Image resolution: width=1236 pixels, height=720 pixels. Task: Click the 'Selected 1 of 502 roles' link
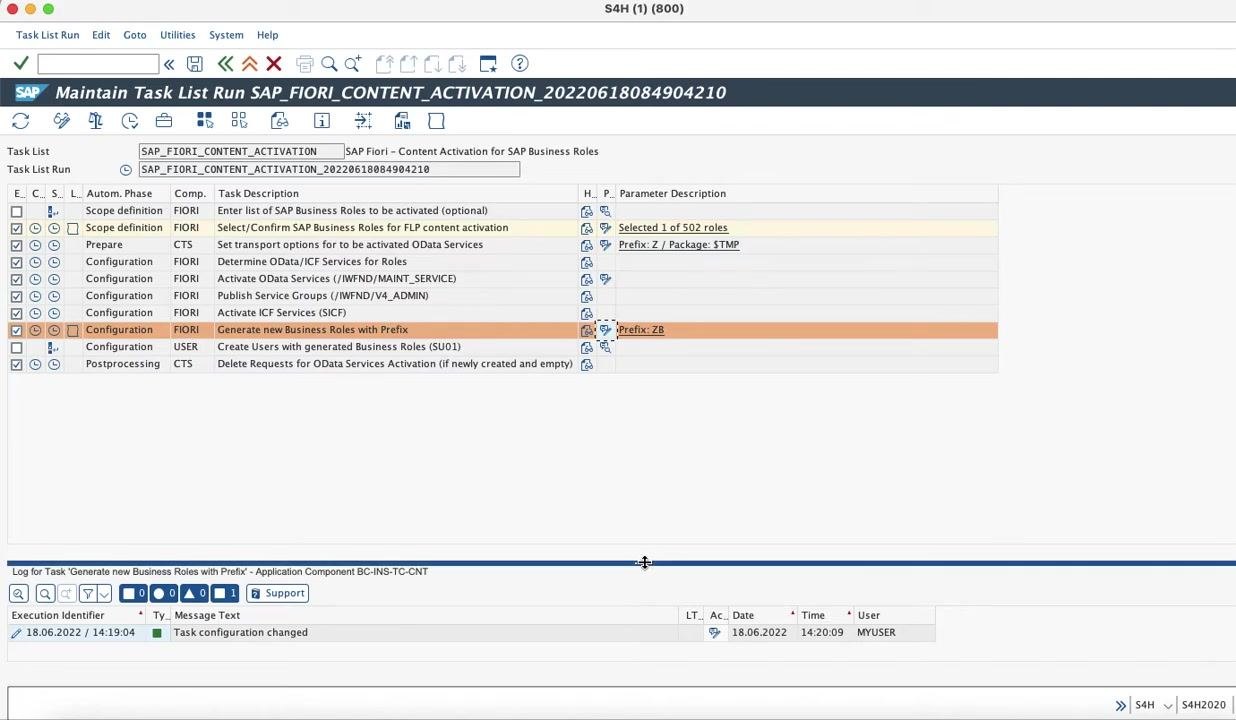pos(673,228)
